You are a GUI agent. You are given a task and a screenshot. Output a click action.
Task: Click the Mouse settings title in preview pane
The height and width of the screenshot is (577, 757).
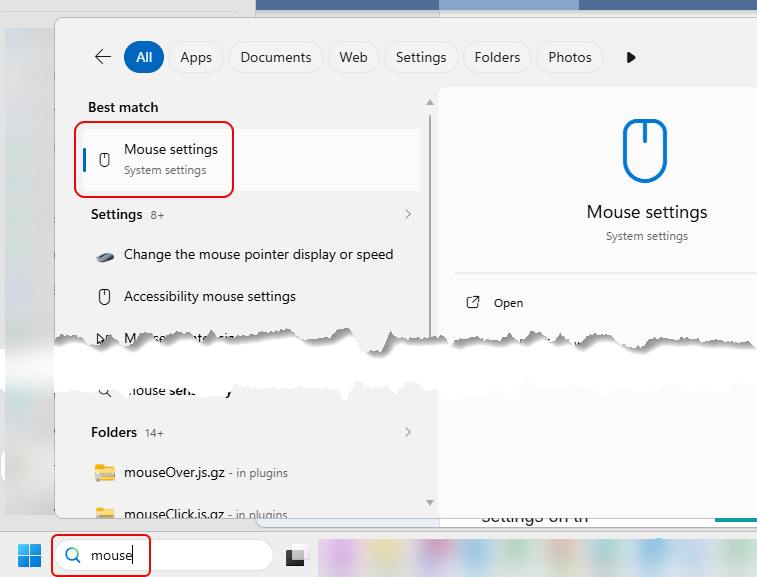coord(647,212)
